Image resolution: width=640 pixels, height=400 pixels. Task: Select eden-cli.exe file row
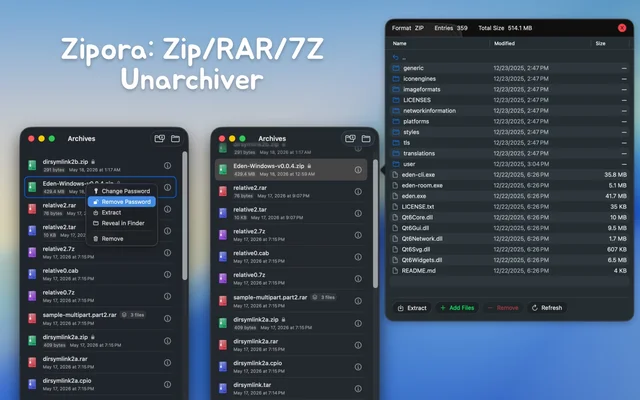tap(509, 175)
